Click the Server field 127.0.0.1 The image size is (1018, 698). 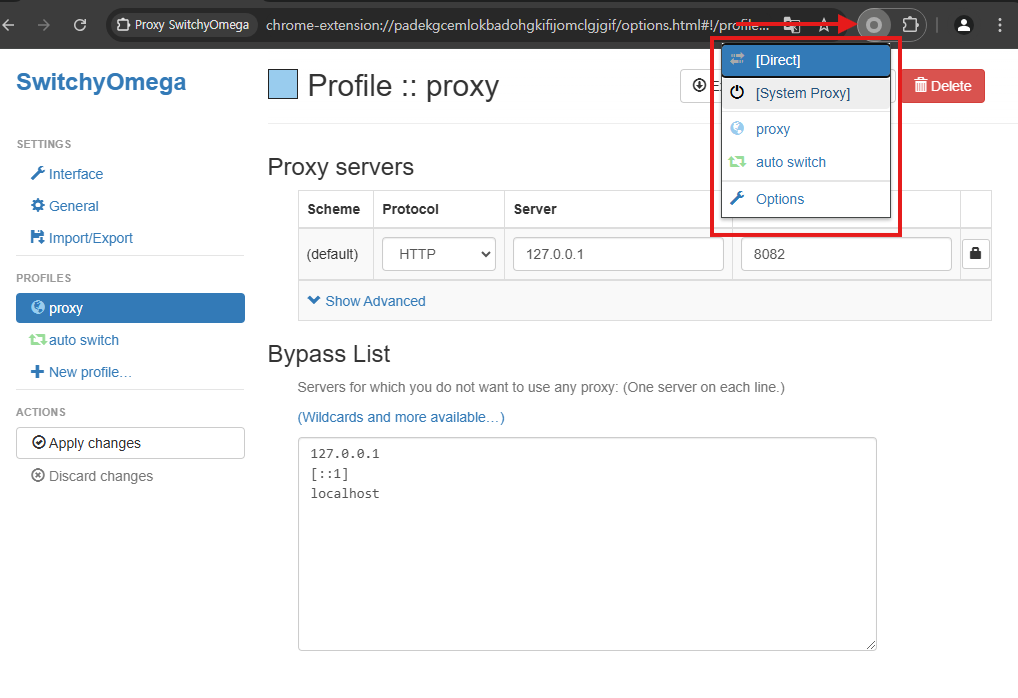coord(618,254)
